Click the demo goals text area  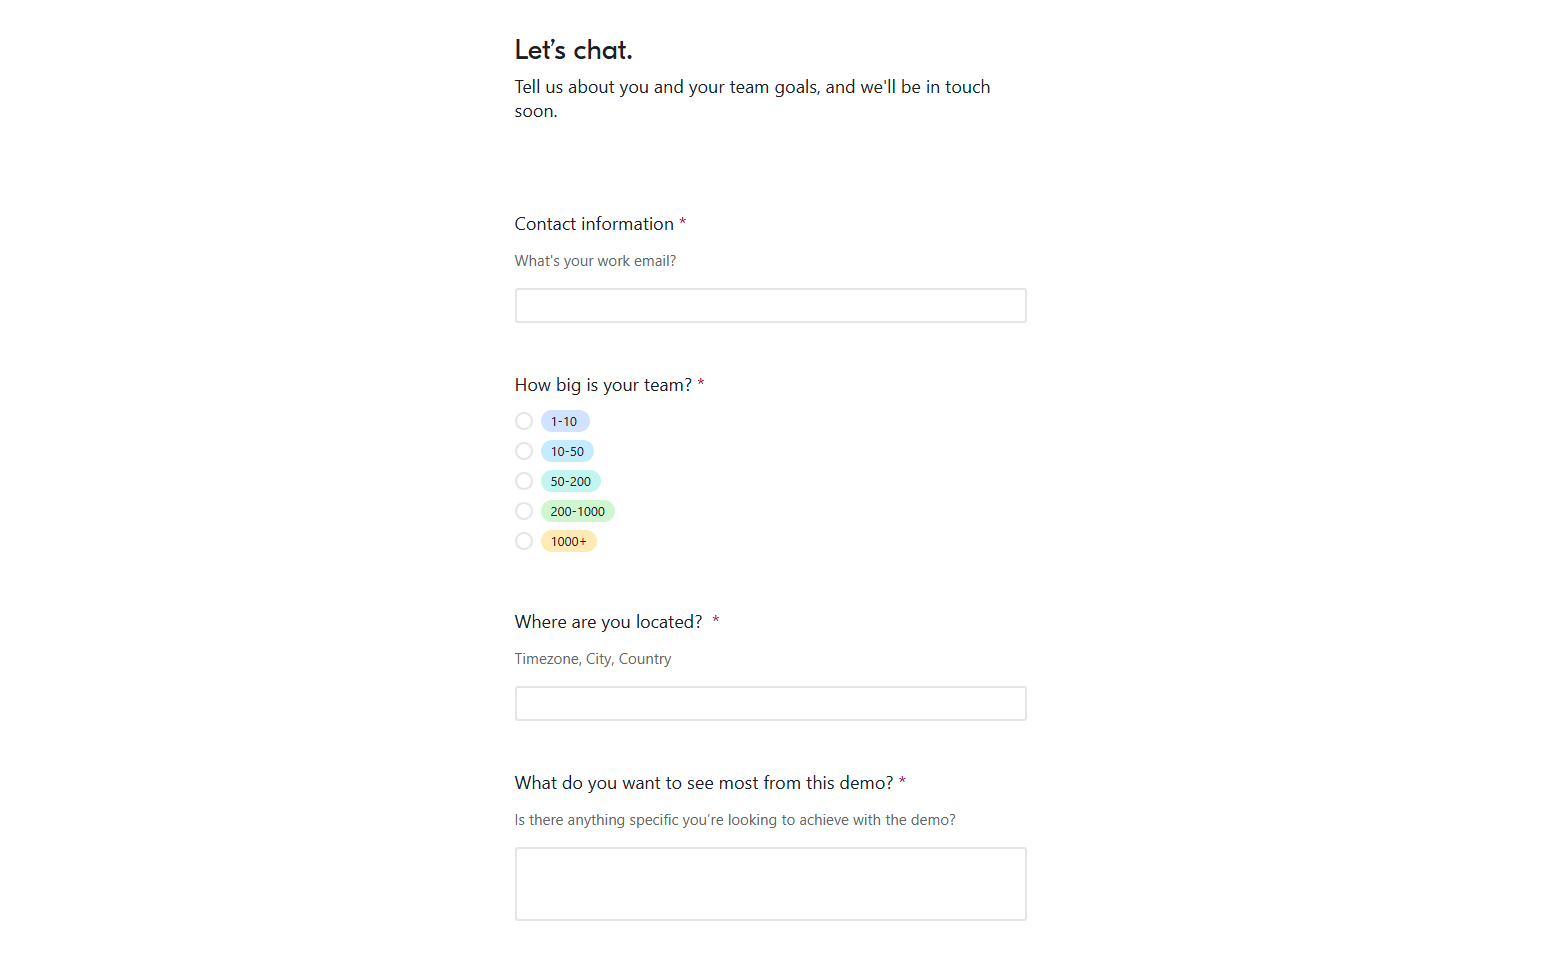pos(770,884)
